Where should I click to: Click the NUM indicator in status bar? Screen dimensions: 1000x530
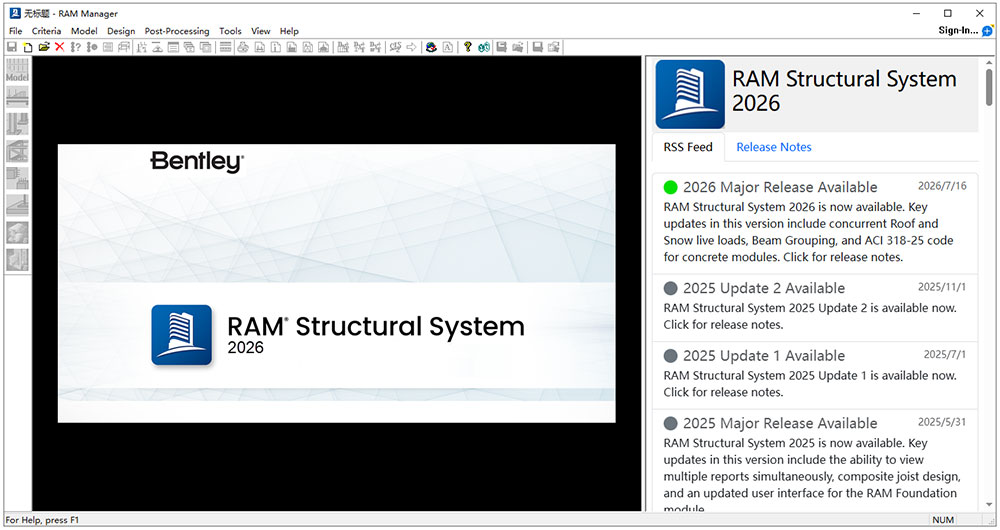pyautogui.click(x=943, y=520)
